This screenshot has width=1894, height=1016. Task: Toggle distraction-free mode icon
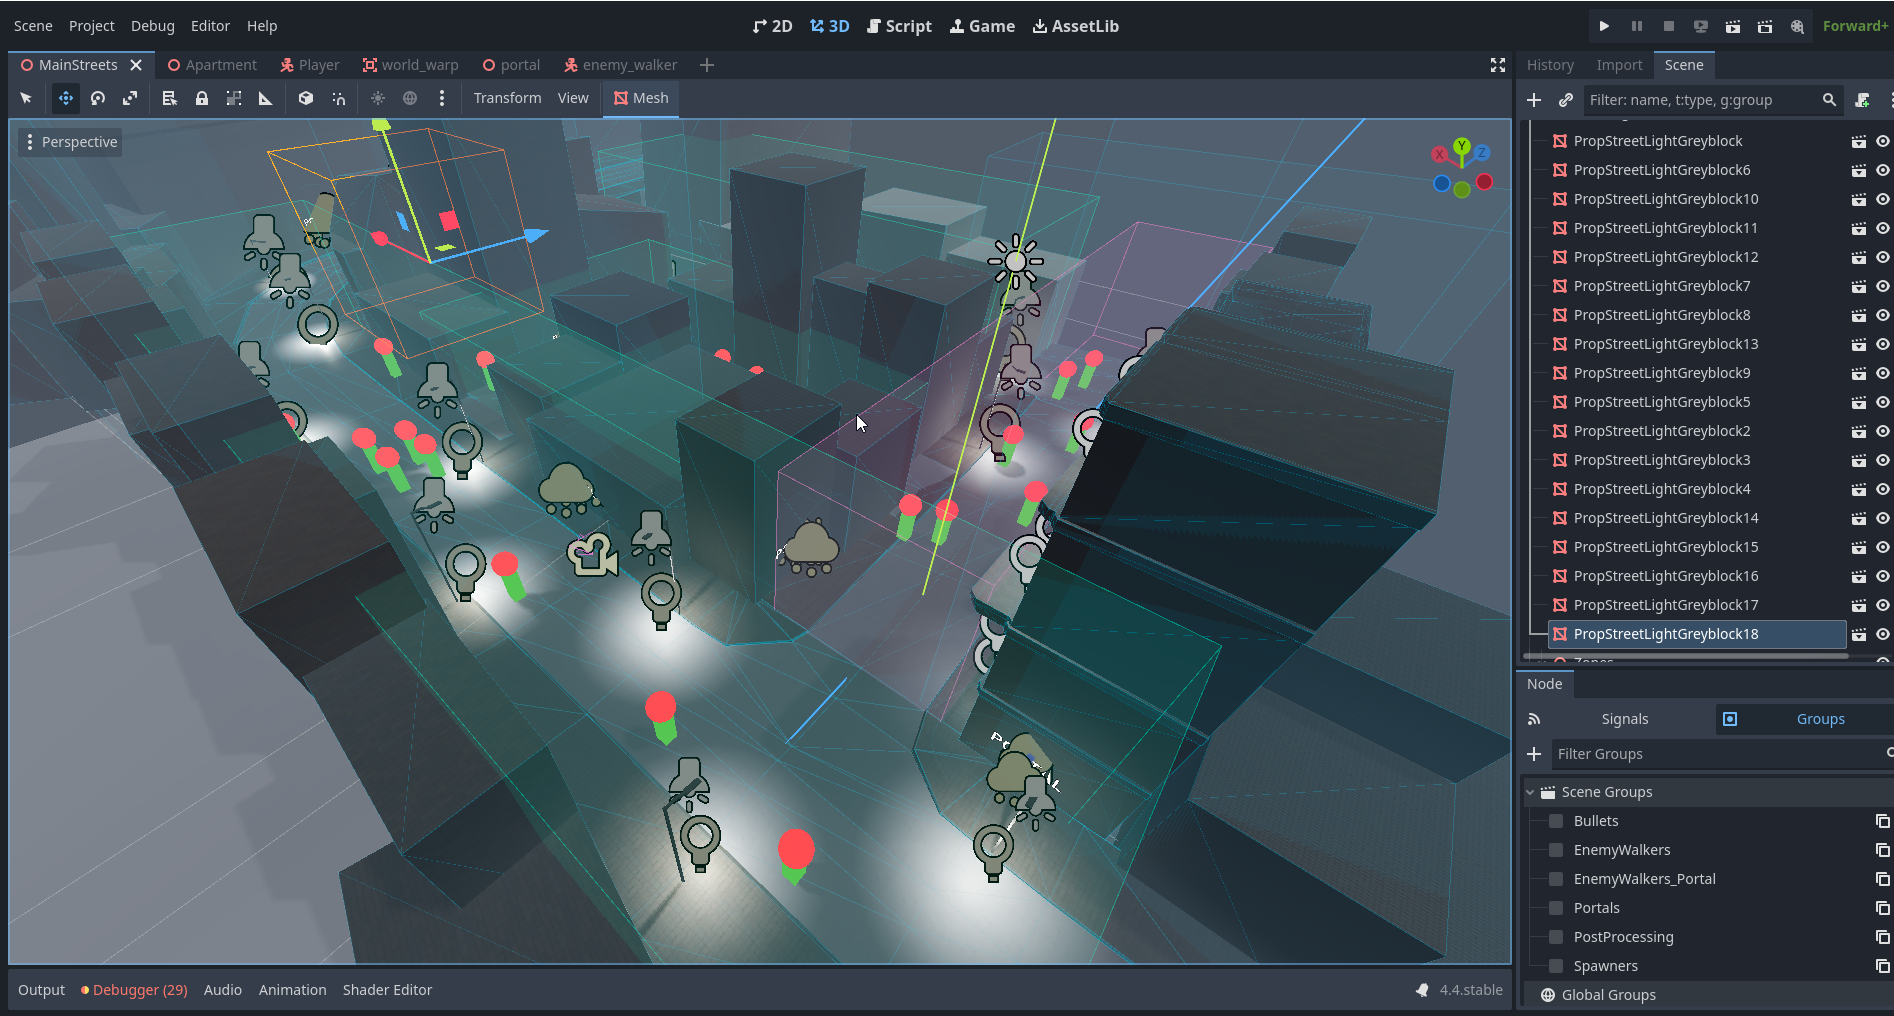1498,65
